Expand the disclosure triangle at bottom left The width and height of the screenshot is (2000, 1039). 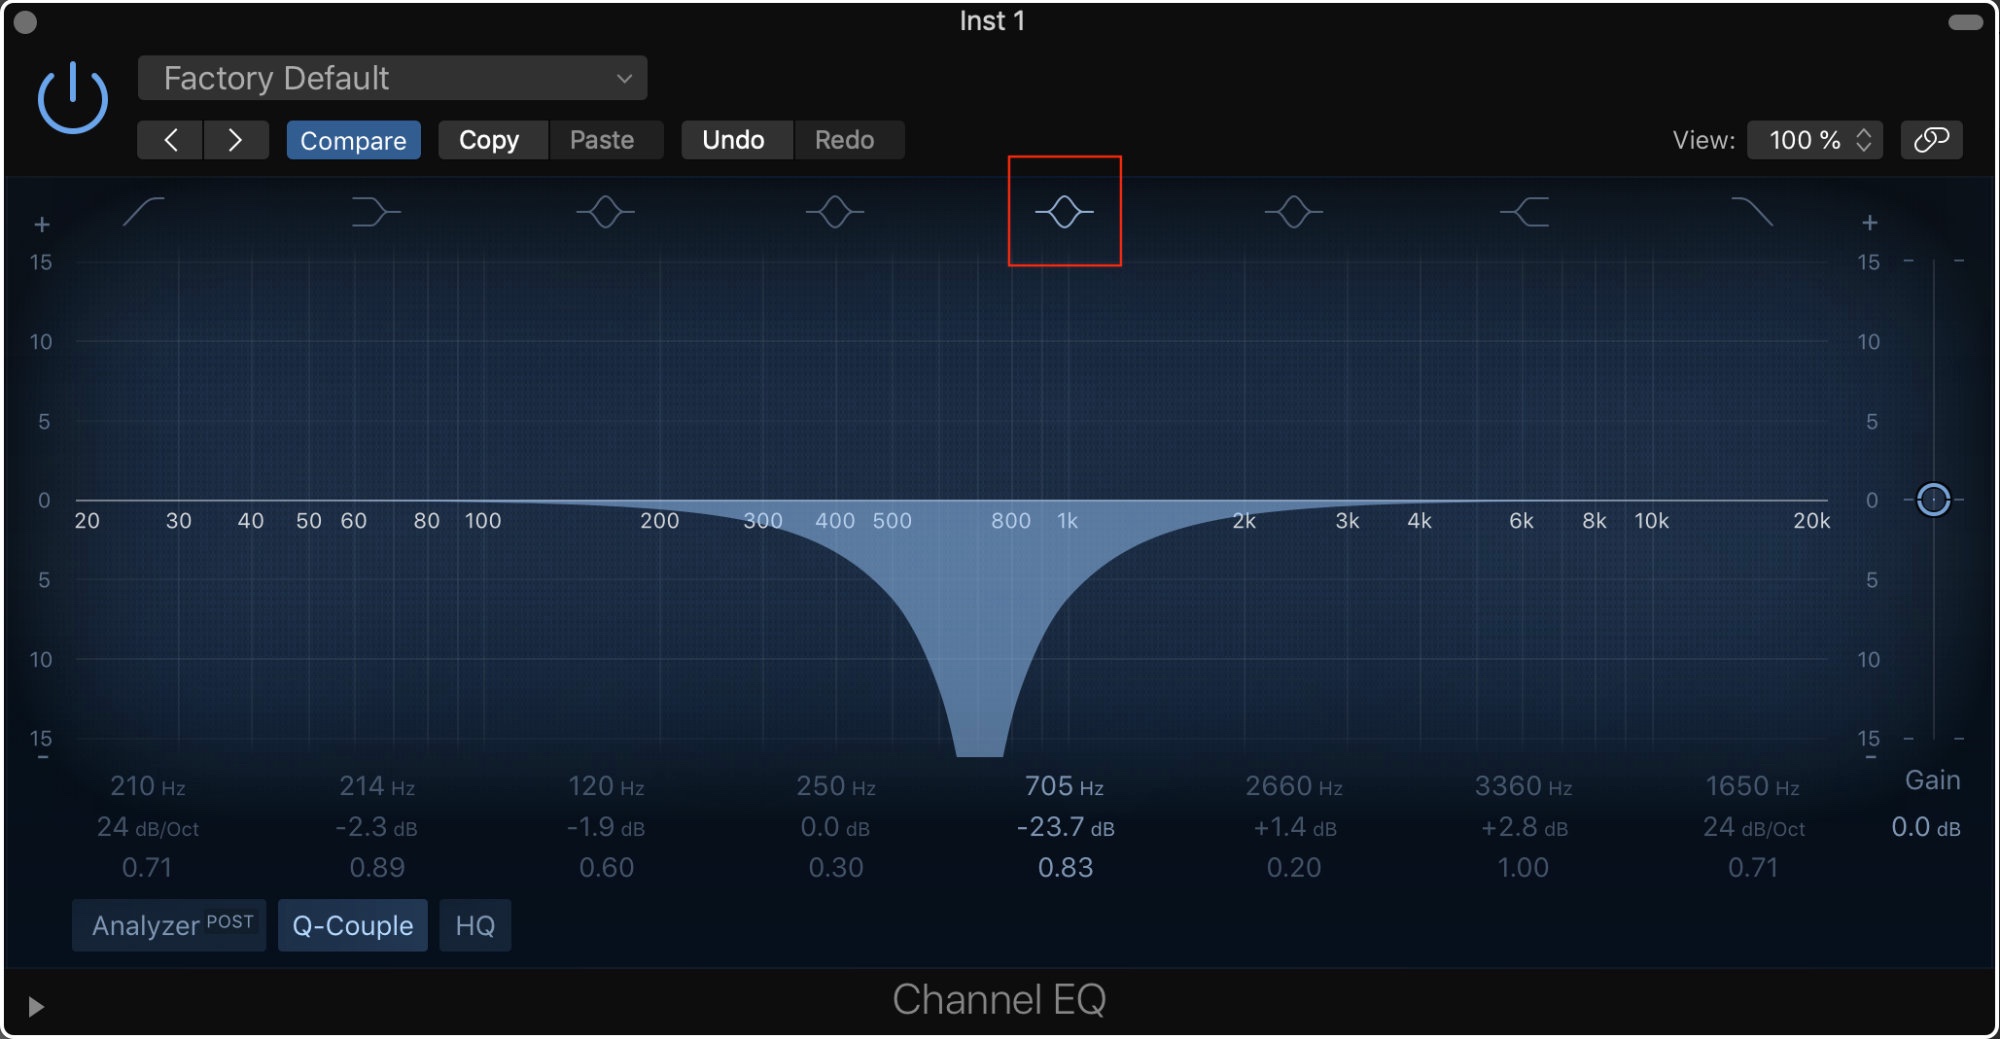pos(36,1006)
